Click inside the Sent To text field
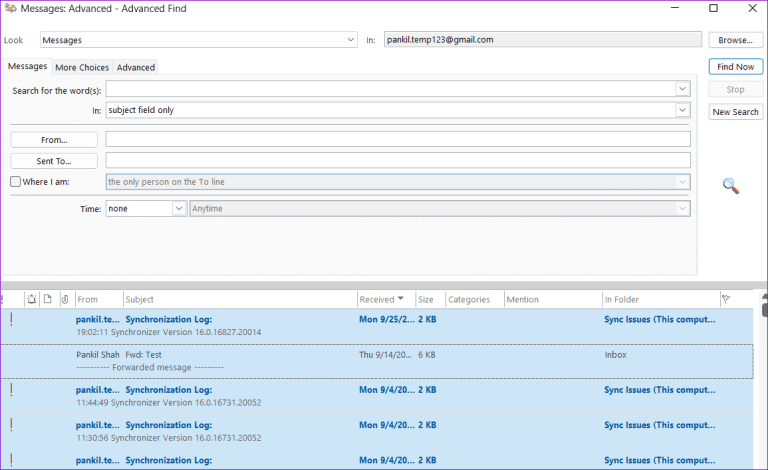This screenshot has height=470, width=768. click(398, 161)
